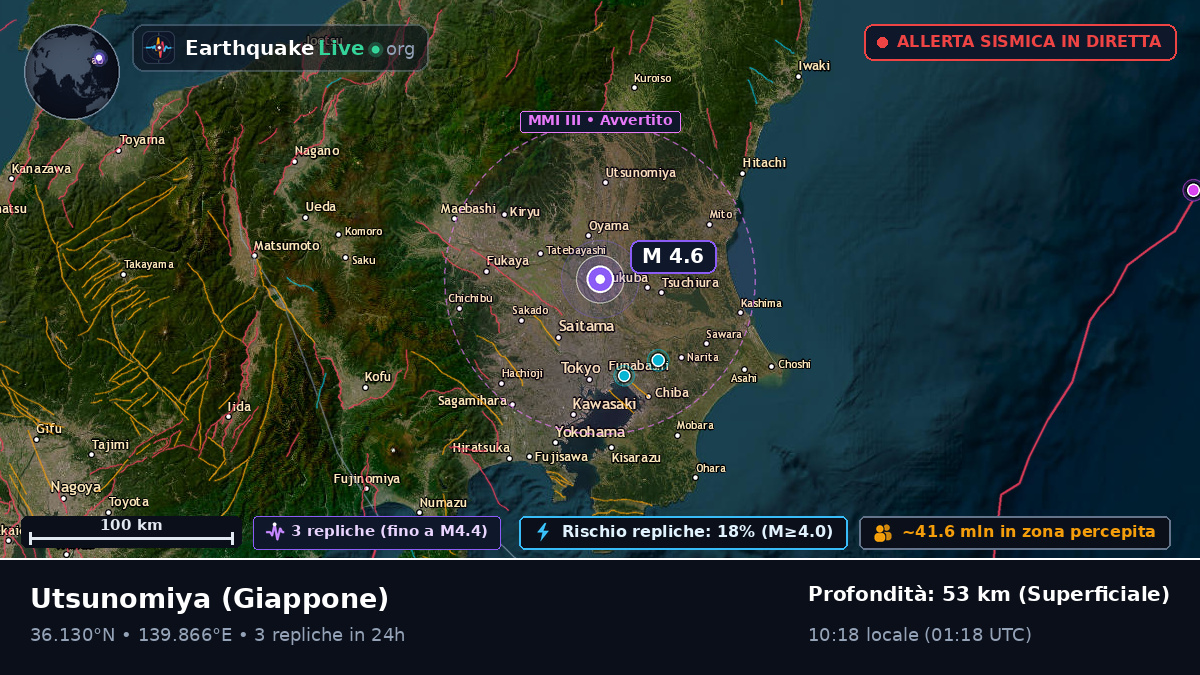Select the Rischio repliche 18% badge

684,532
